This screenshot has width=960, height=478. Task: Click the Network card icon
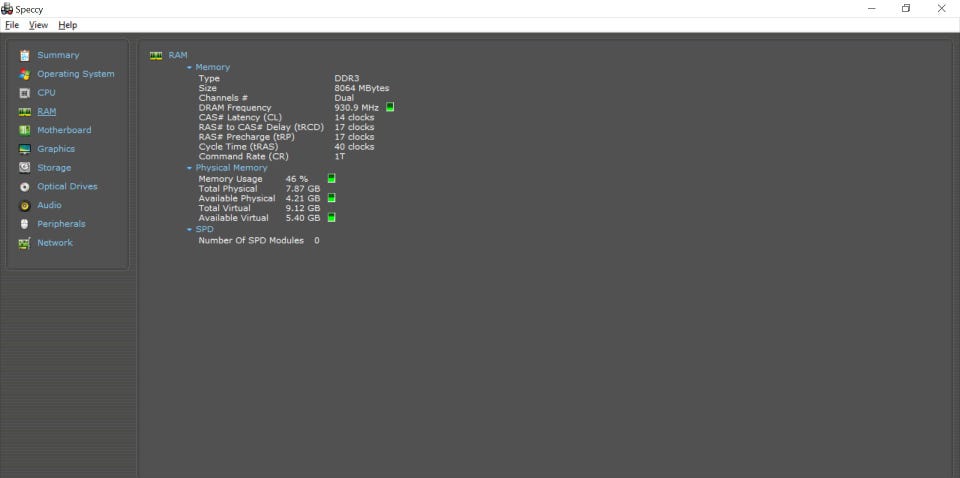24,243
